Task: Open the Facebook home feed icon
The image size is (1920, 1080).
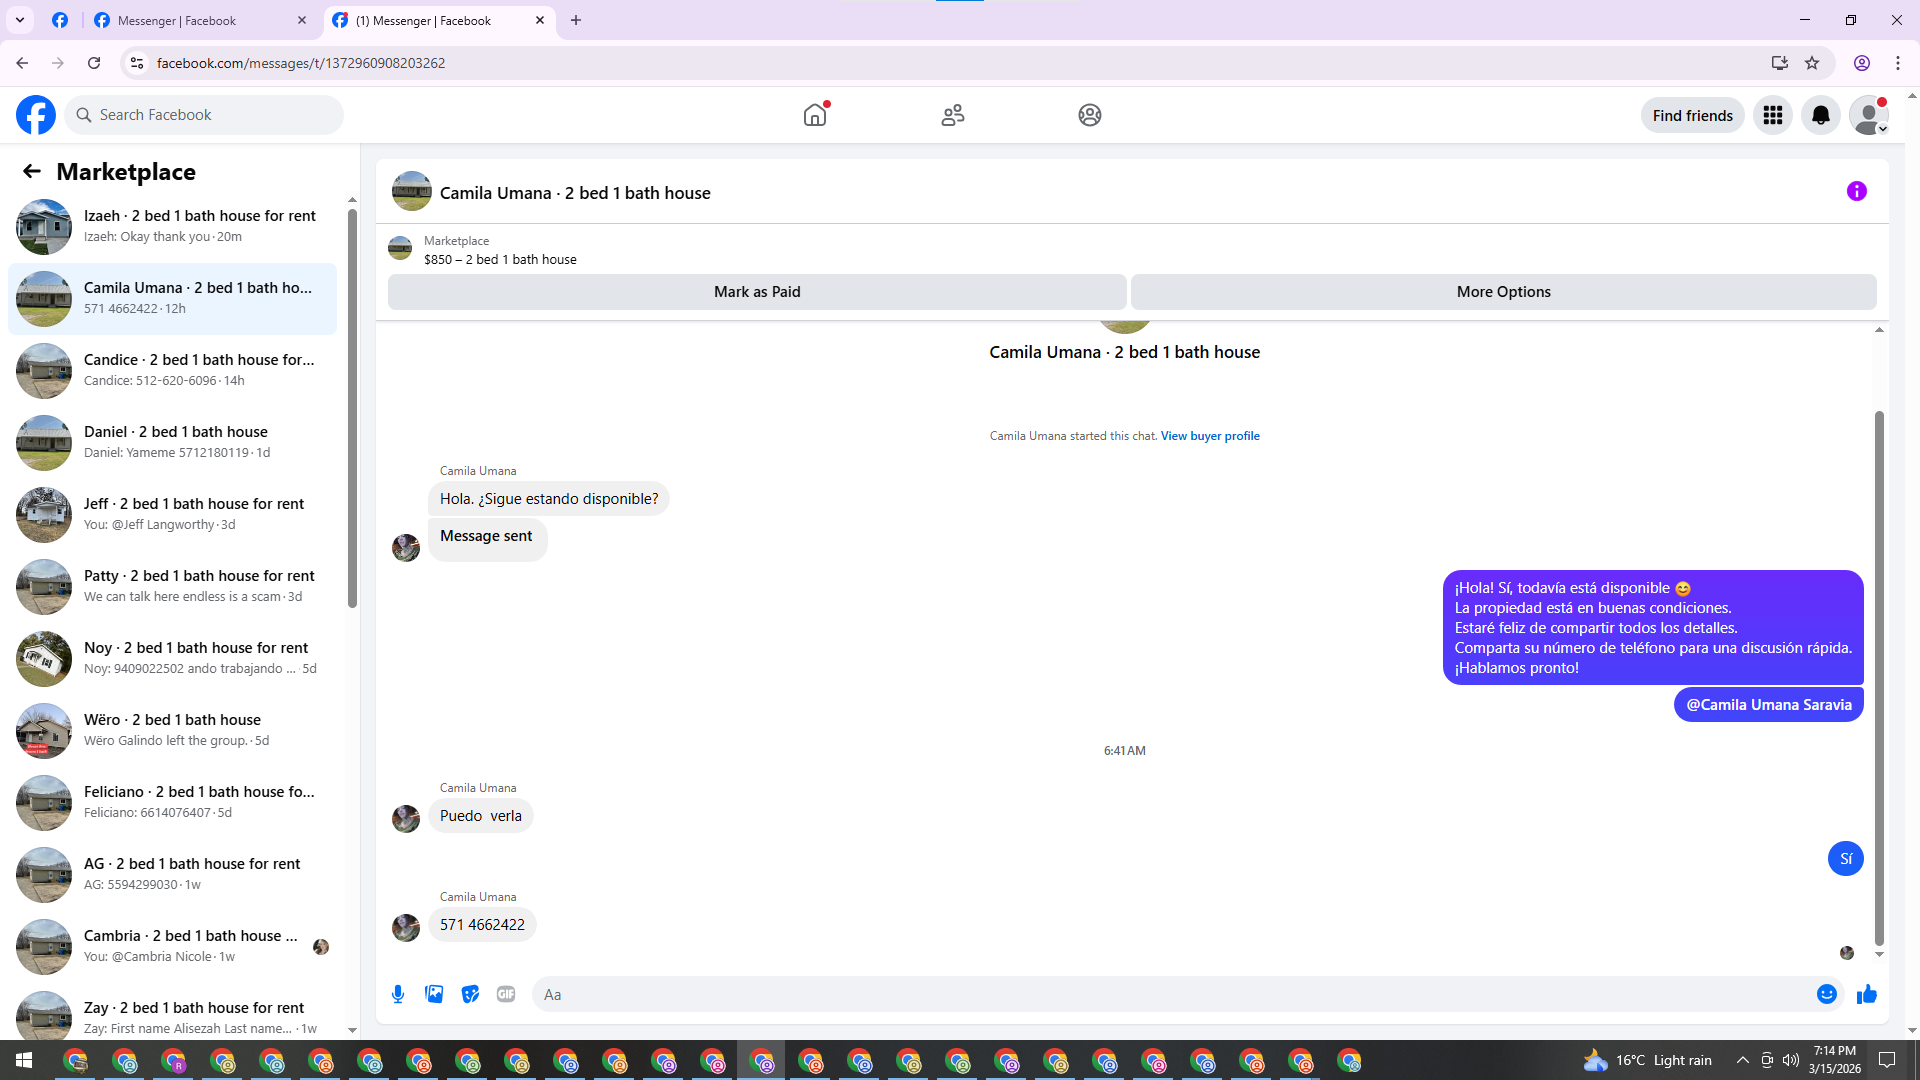Action: pos(815,115)
